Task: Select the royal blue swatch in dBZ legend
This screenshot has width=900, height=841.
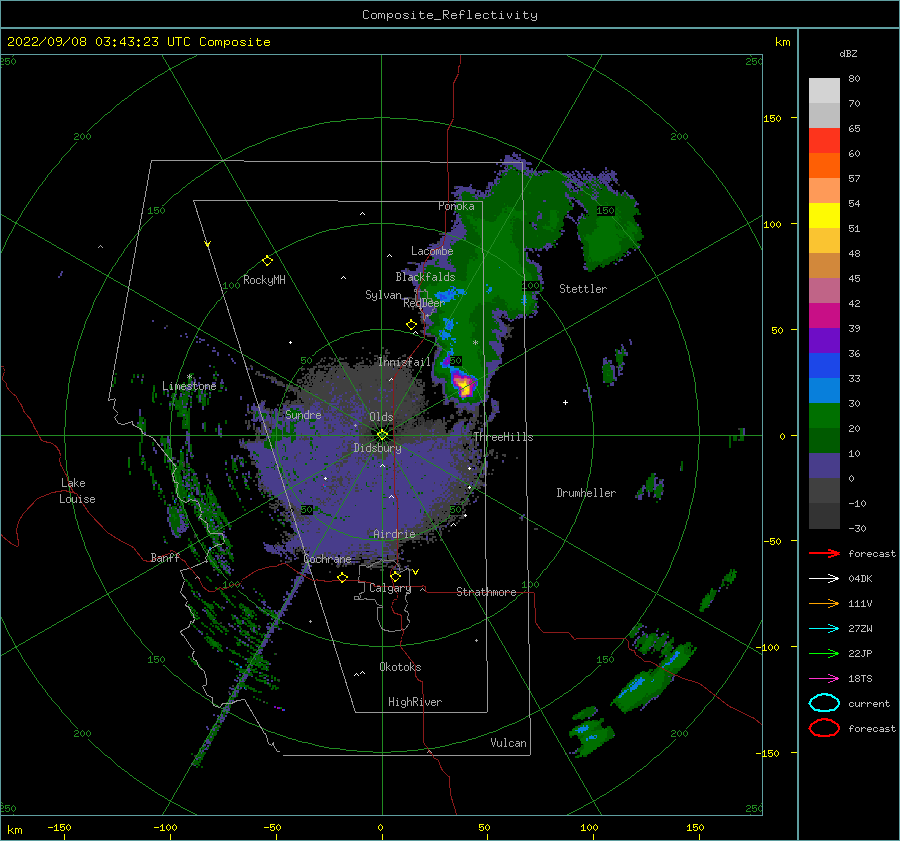Action: (824, 366)
